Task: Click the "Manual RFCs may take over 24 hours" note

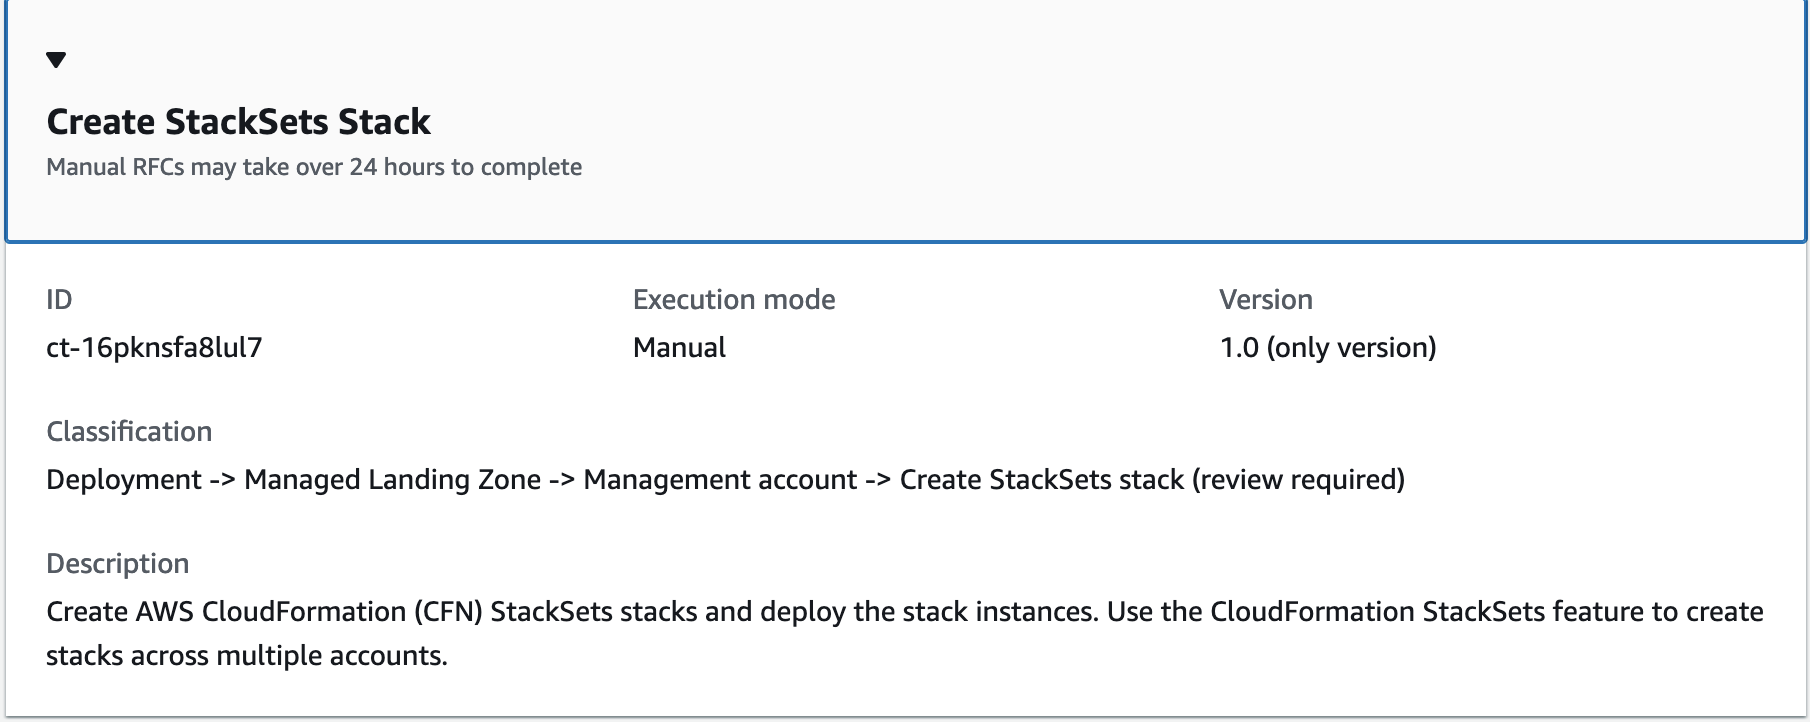Action: [312, 167]
